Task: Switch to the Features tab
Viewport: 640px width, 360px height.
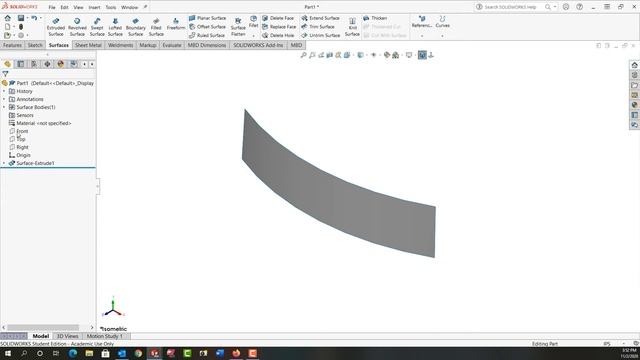Action: (x=12, y=45)
